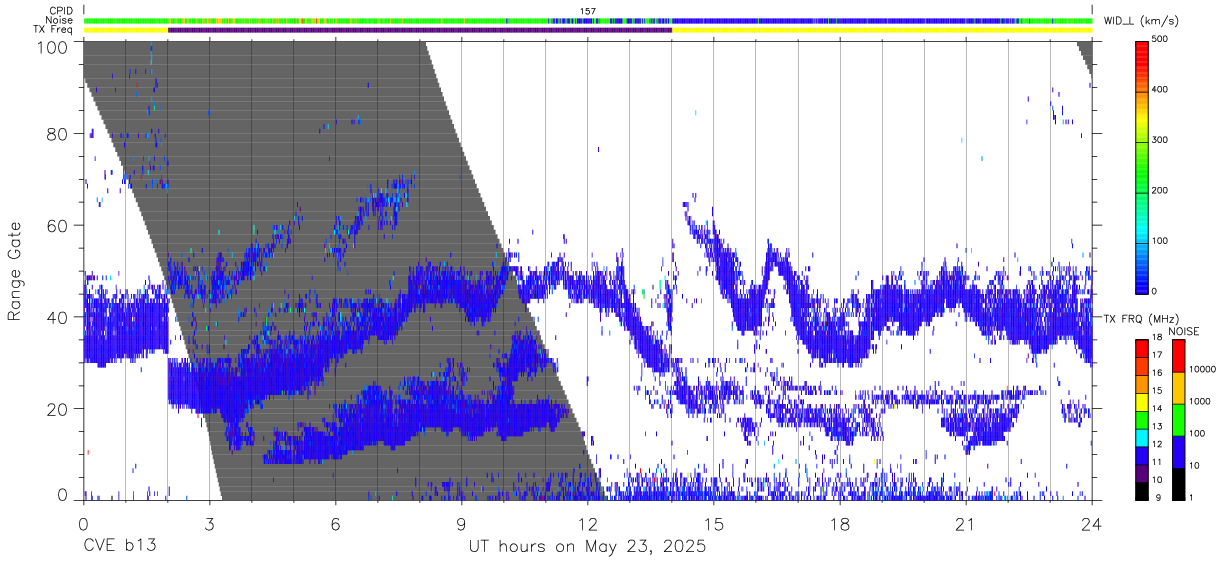Image resolution: width=1228 pixels, height=567 pixels.
Task: Click the NOISE legend title
Action: click(x=1184, y=331)
